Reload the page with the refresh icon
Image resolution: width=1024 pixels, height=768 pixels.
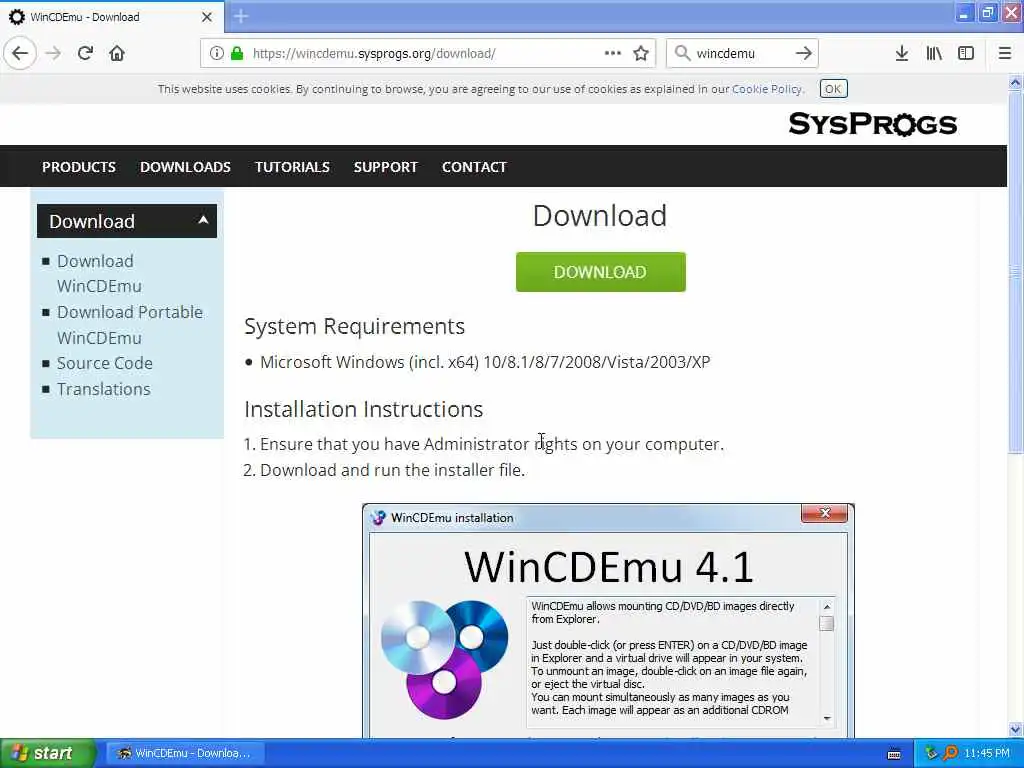(85, 54)
